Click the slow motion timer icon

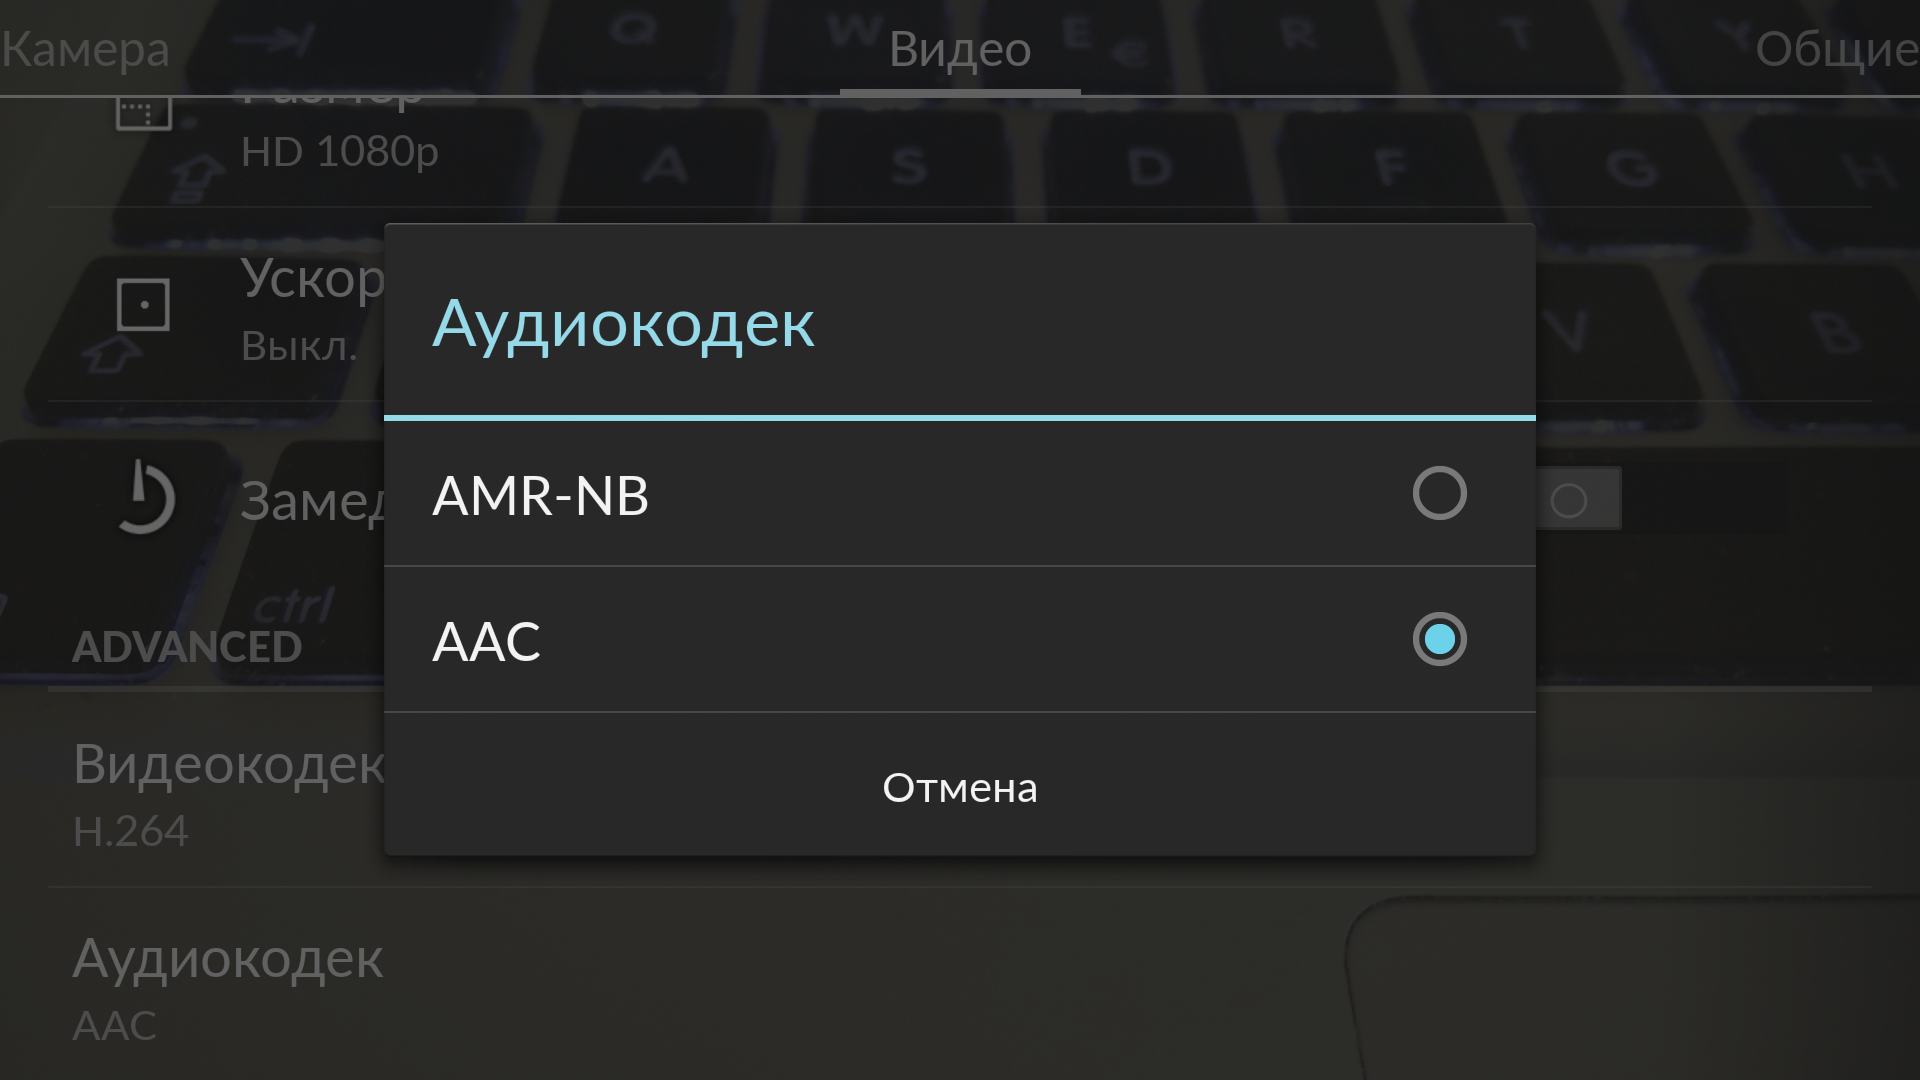click(x=144, y=497)
